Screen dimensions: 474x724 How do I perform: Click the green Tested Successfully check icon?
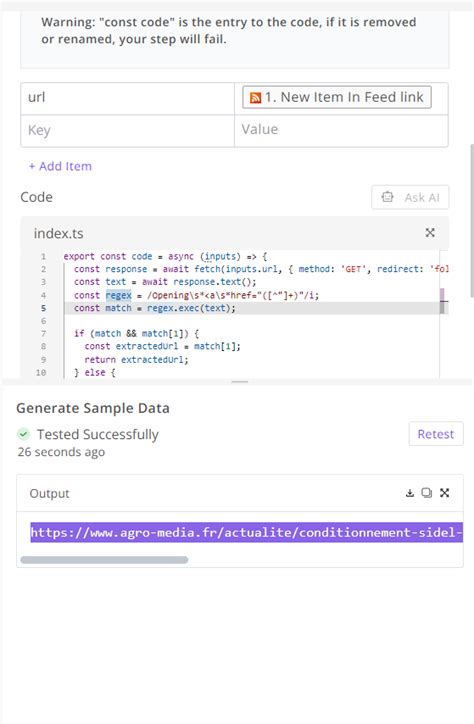click(23, 434)
